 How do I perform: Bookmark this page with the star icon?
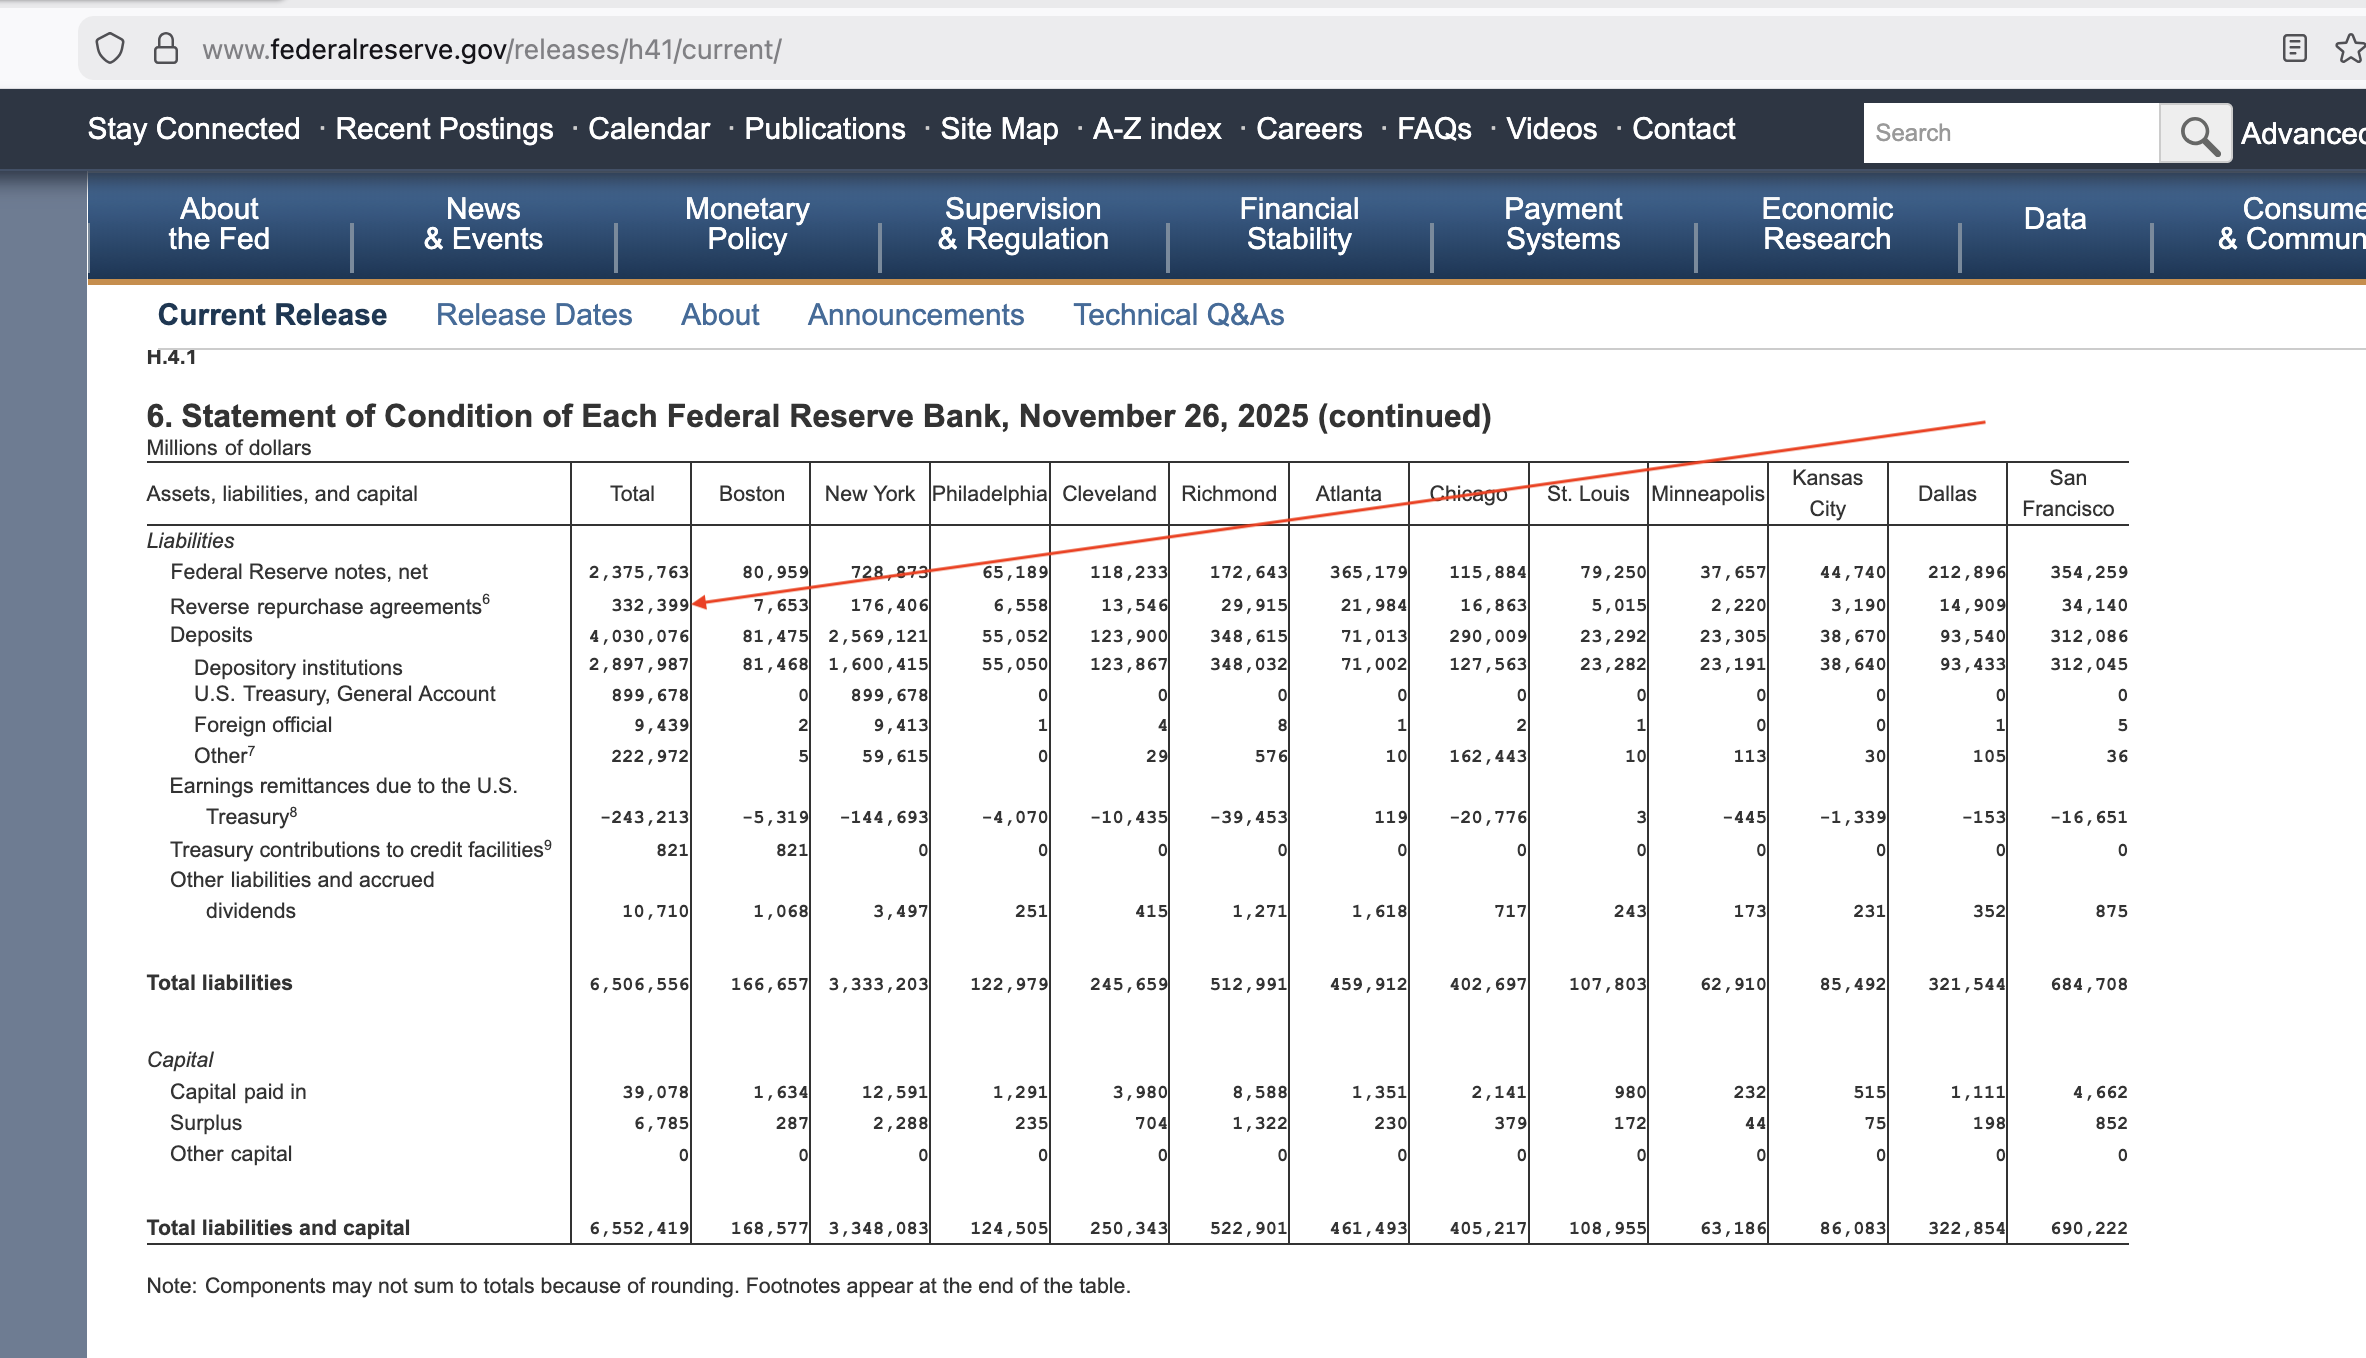tap(2349, 48)
